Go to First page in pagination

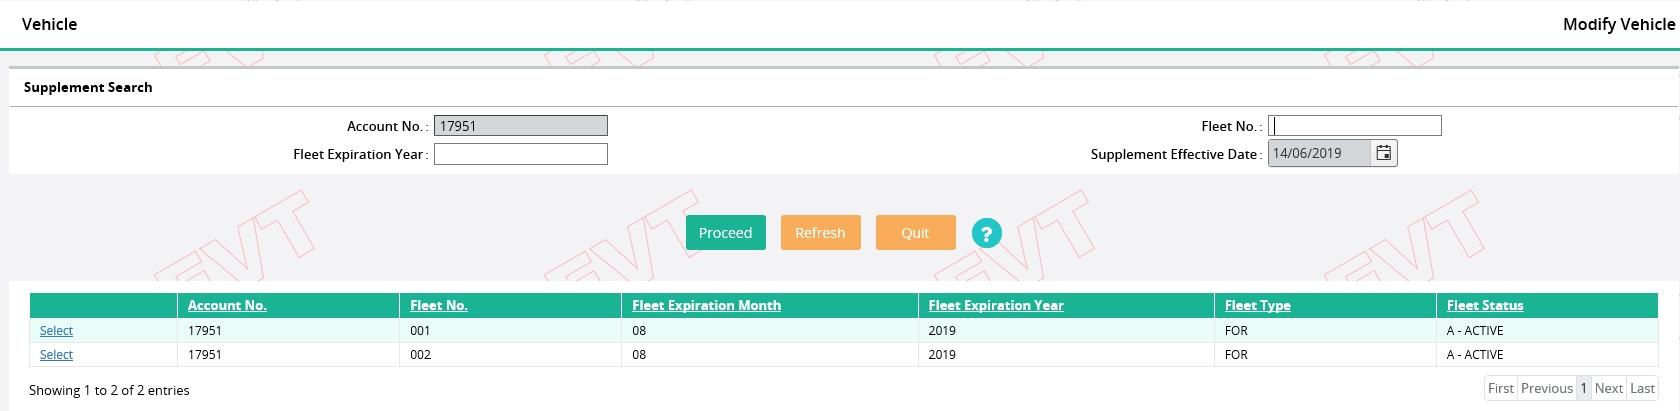[1501, 388]
